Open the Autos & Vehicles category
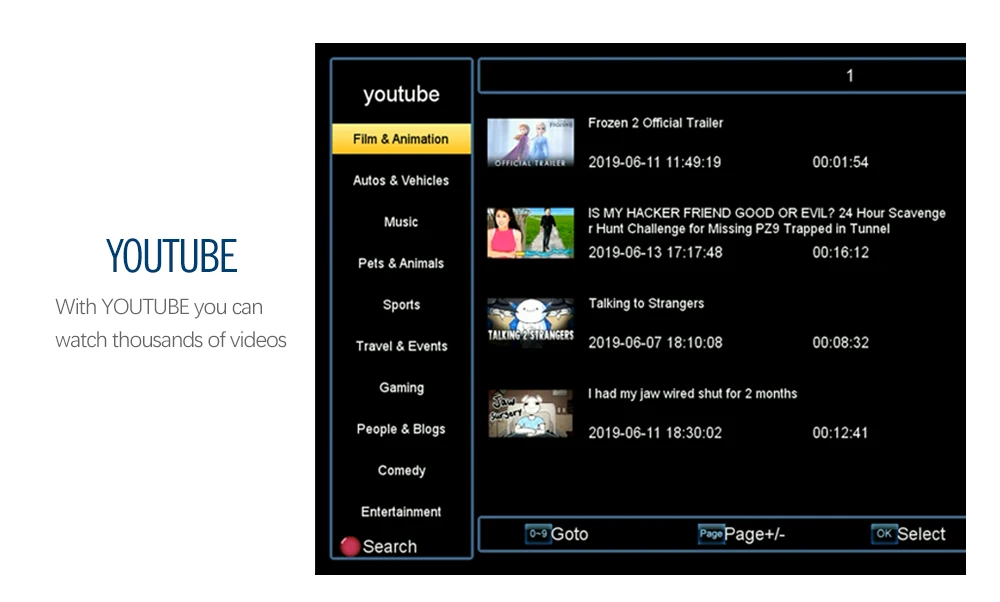The height and width of the screenshot is (602, 1000). 401,180
